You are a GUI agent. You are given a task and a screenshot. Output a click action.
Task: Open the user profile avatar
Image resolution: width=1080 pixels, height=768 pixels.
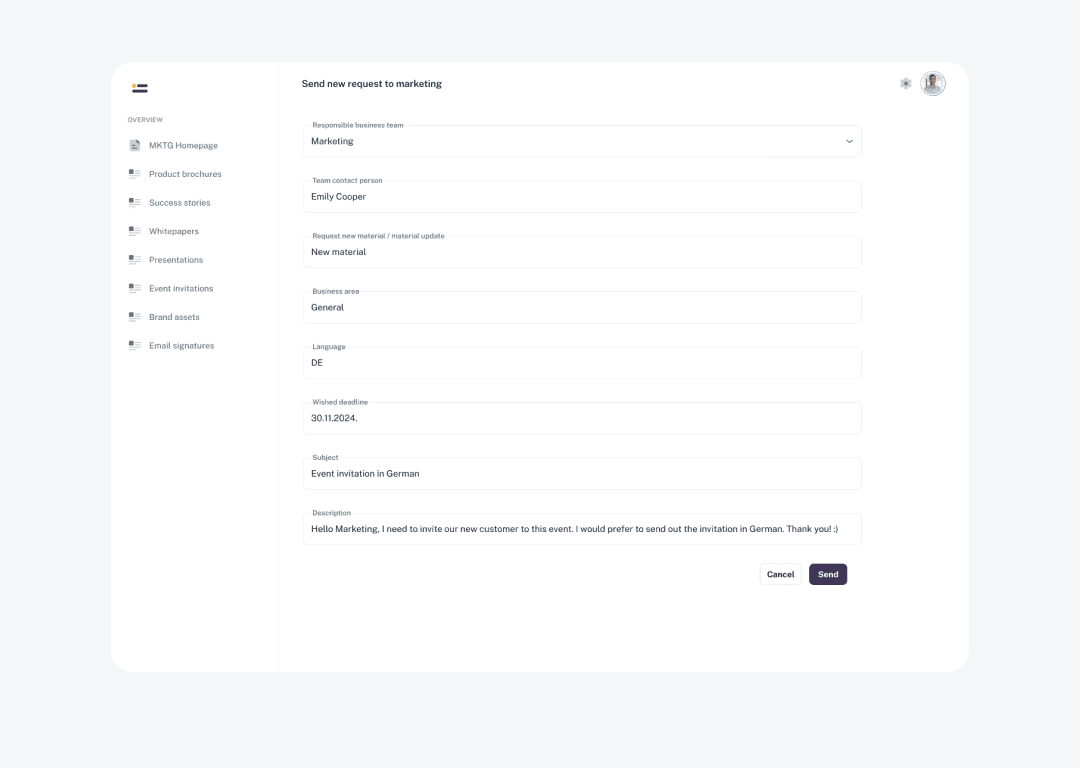(933, 84)
